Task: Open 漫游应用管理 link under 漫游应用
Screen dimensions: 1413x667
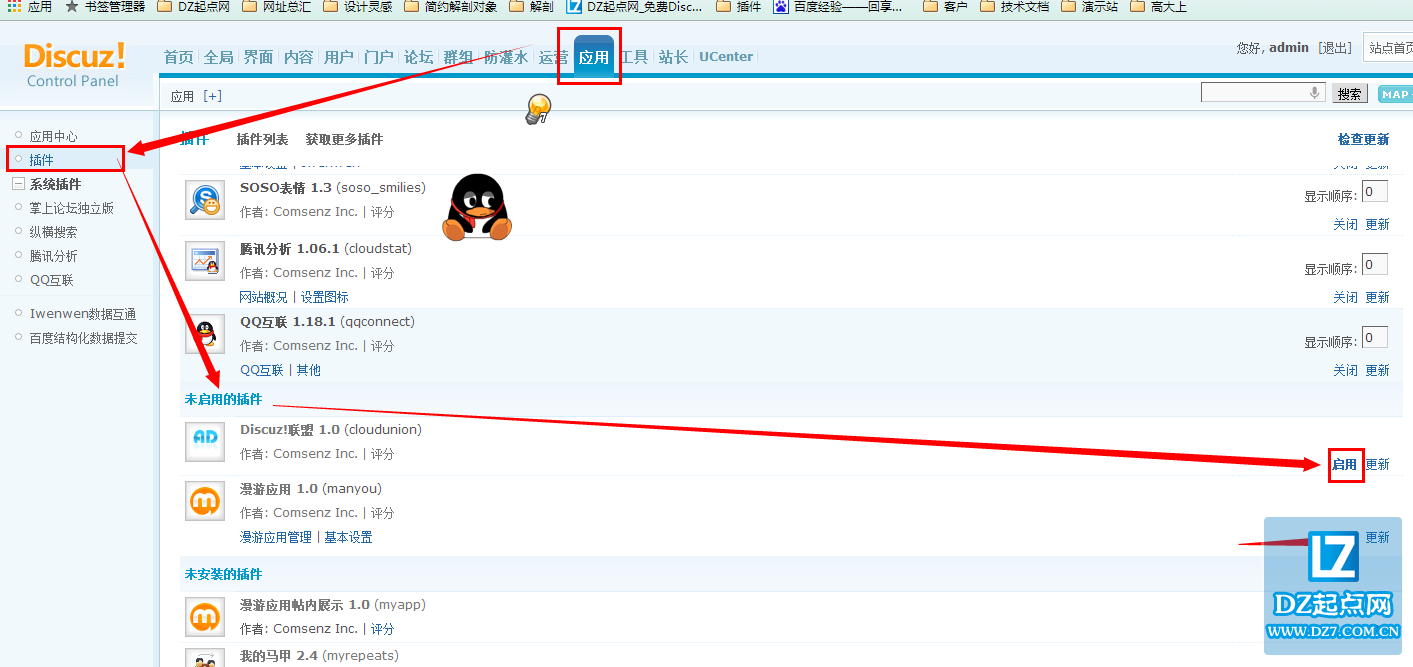Action: [x=276, y=537]
